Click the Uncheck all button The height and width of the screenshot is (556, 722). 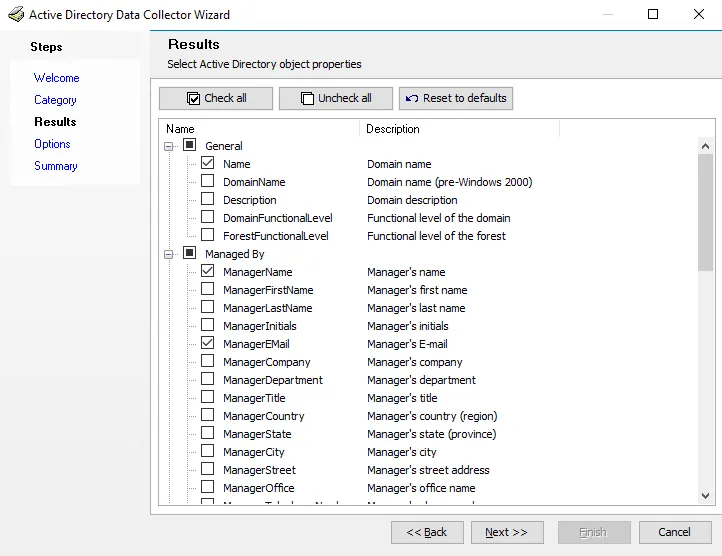(336, 98)
